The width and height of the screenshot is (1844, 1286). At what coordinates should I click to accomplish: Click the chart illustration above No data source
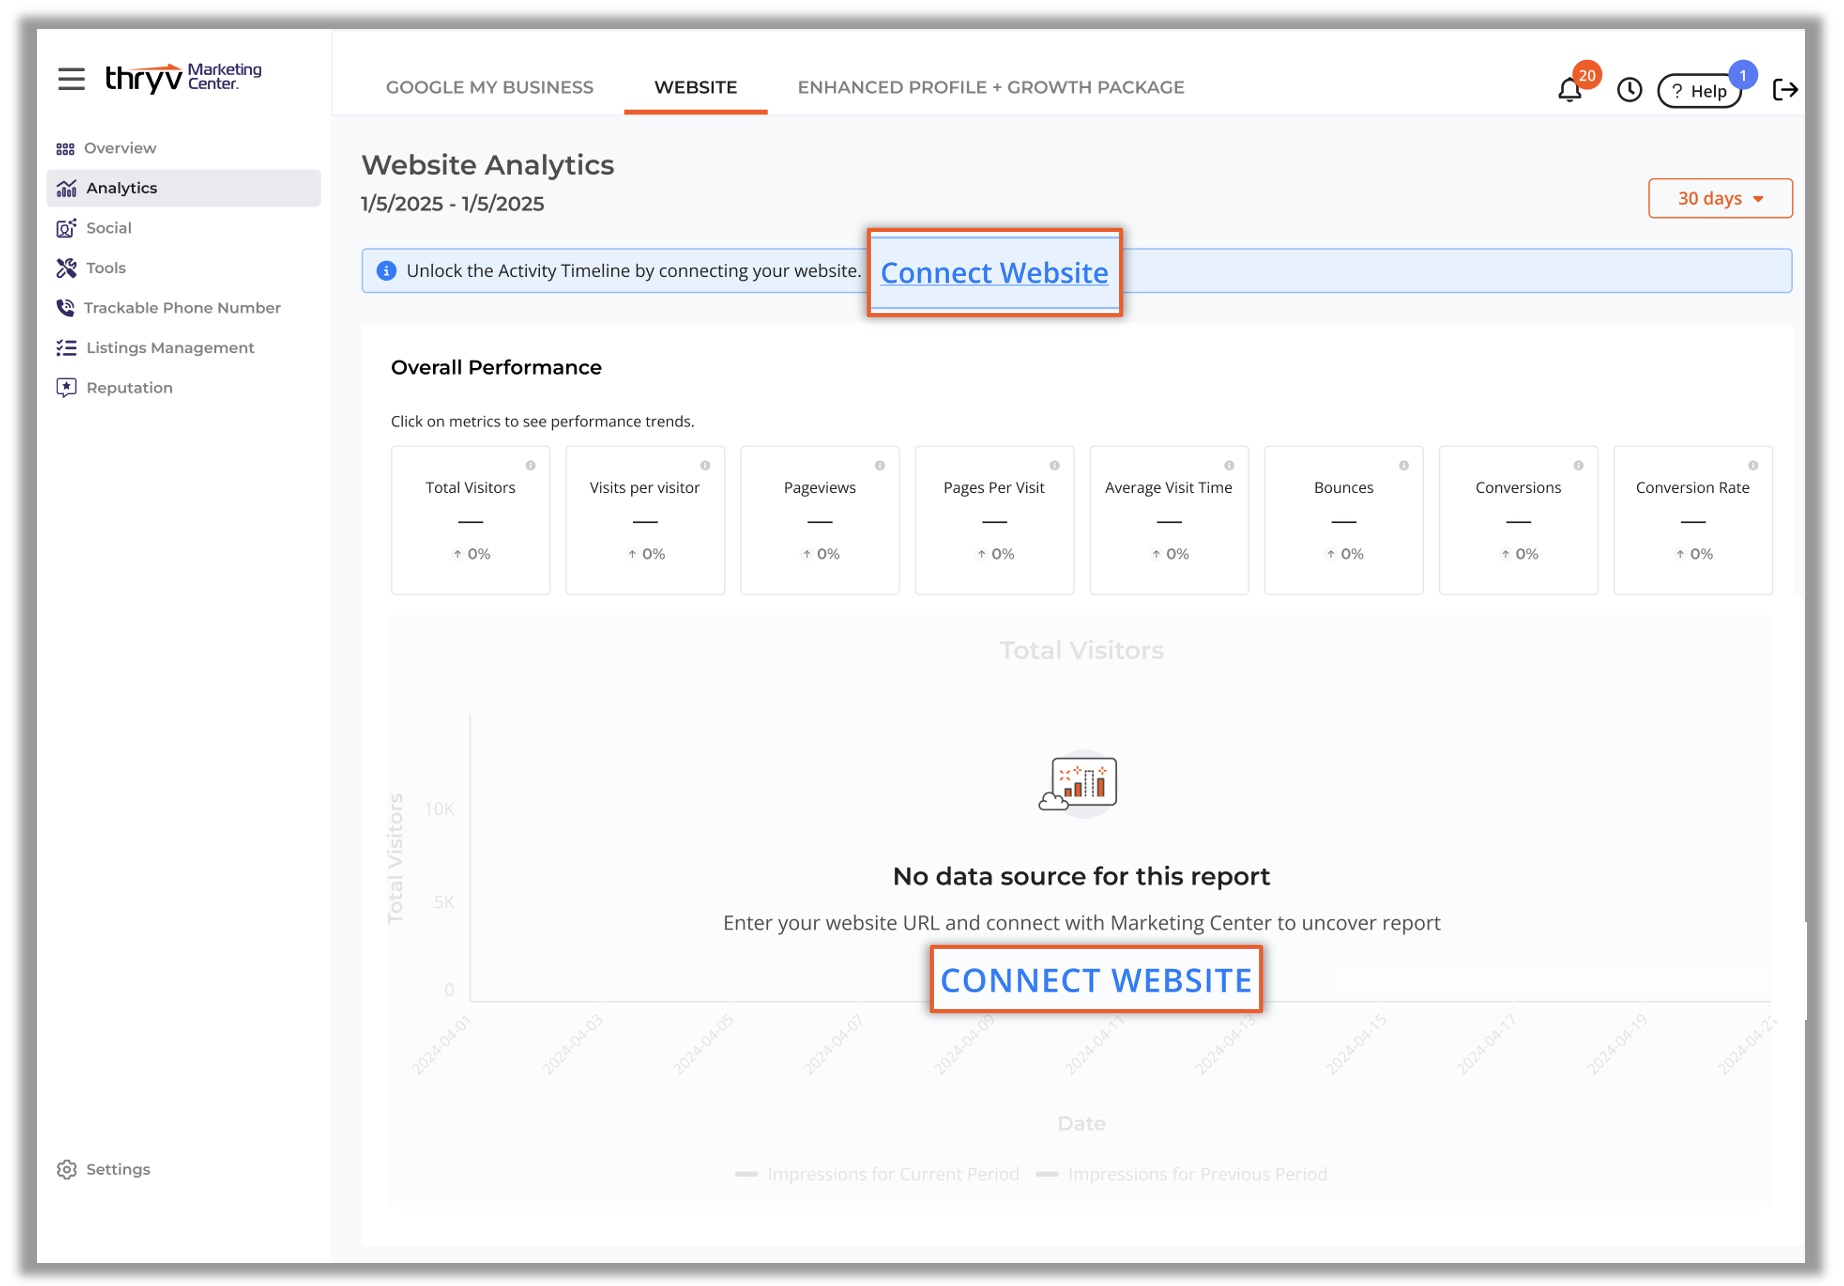click(x=1079, y=783)
